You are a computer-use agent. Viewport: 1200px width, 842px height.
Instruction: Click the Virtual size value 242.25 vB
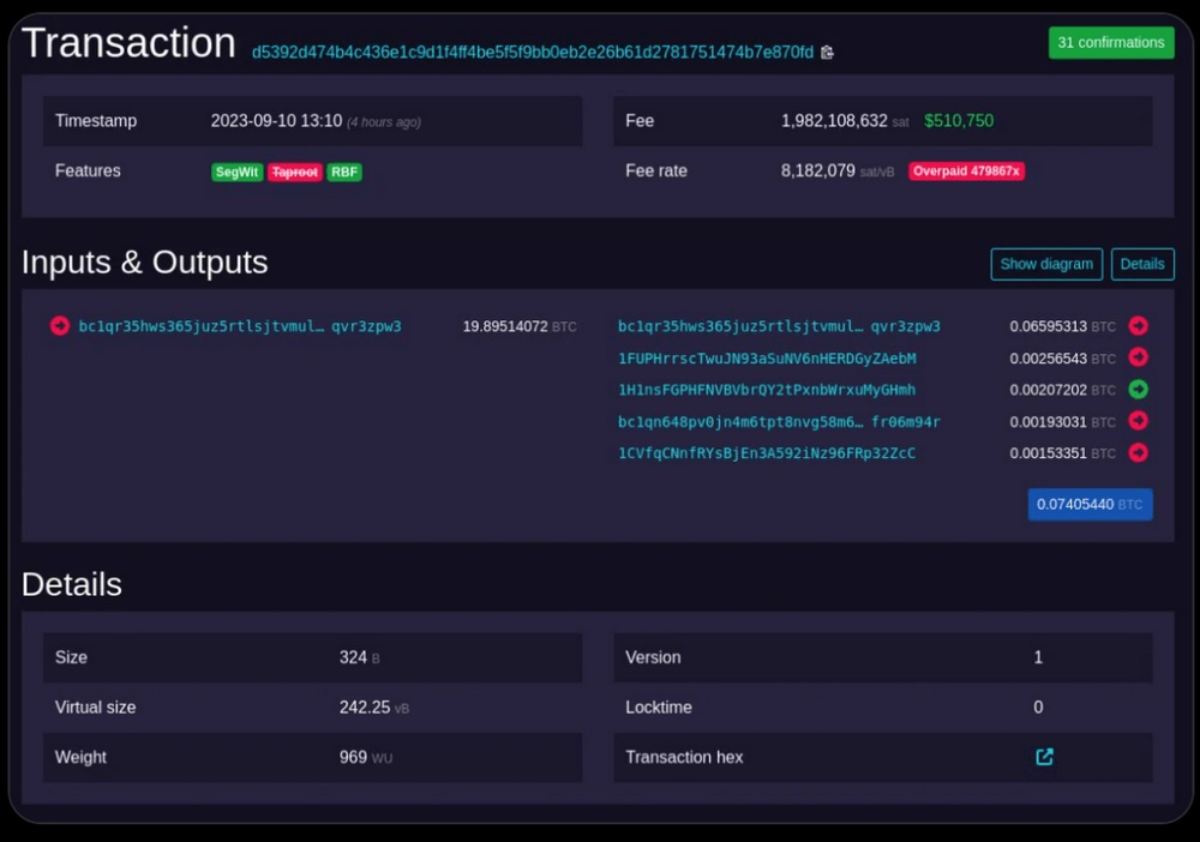coord(374,707)
